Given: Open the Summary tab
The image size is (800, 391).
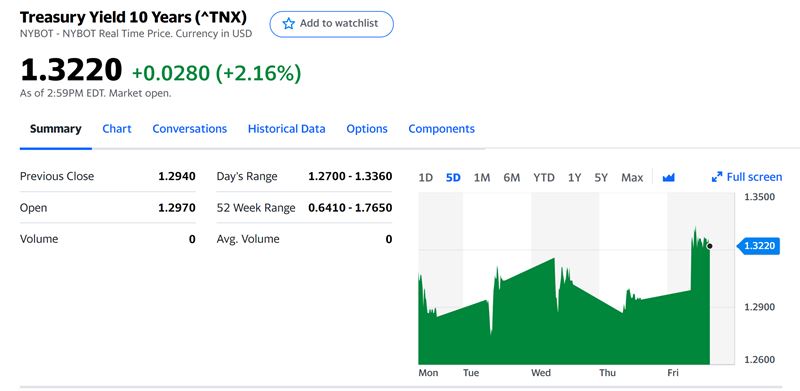Looking at the screenshot, I should (x=56, y=129).
